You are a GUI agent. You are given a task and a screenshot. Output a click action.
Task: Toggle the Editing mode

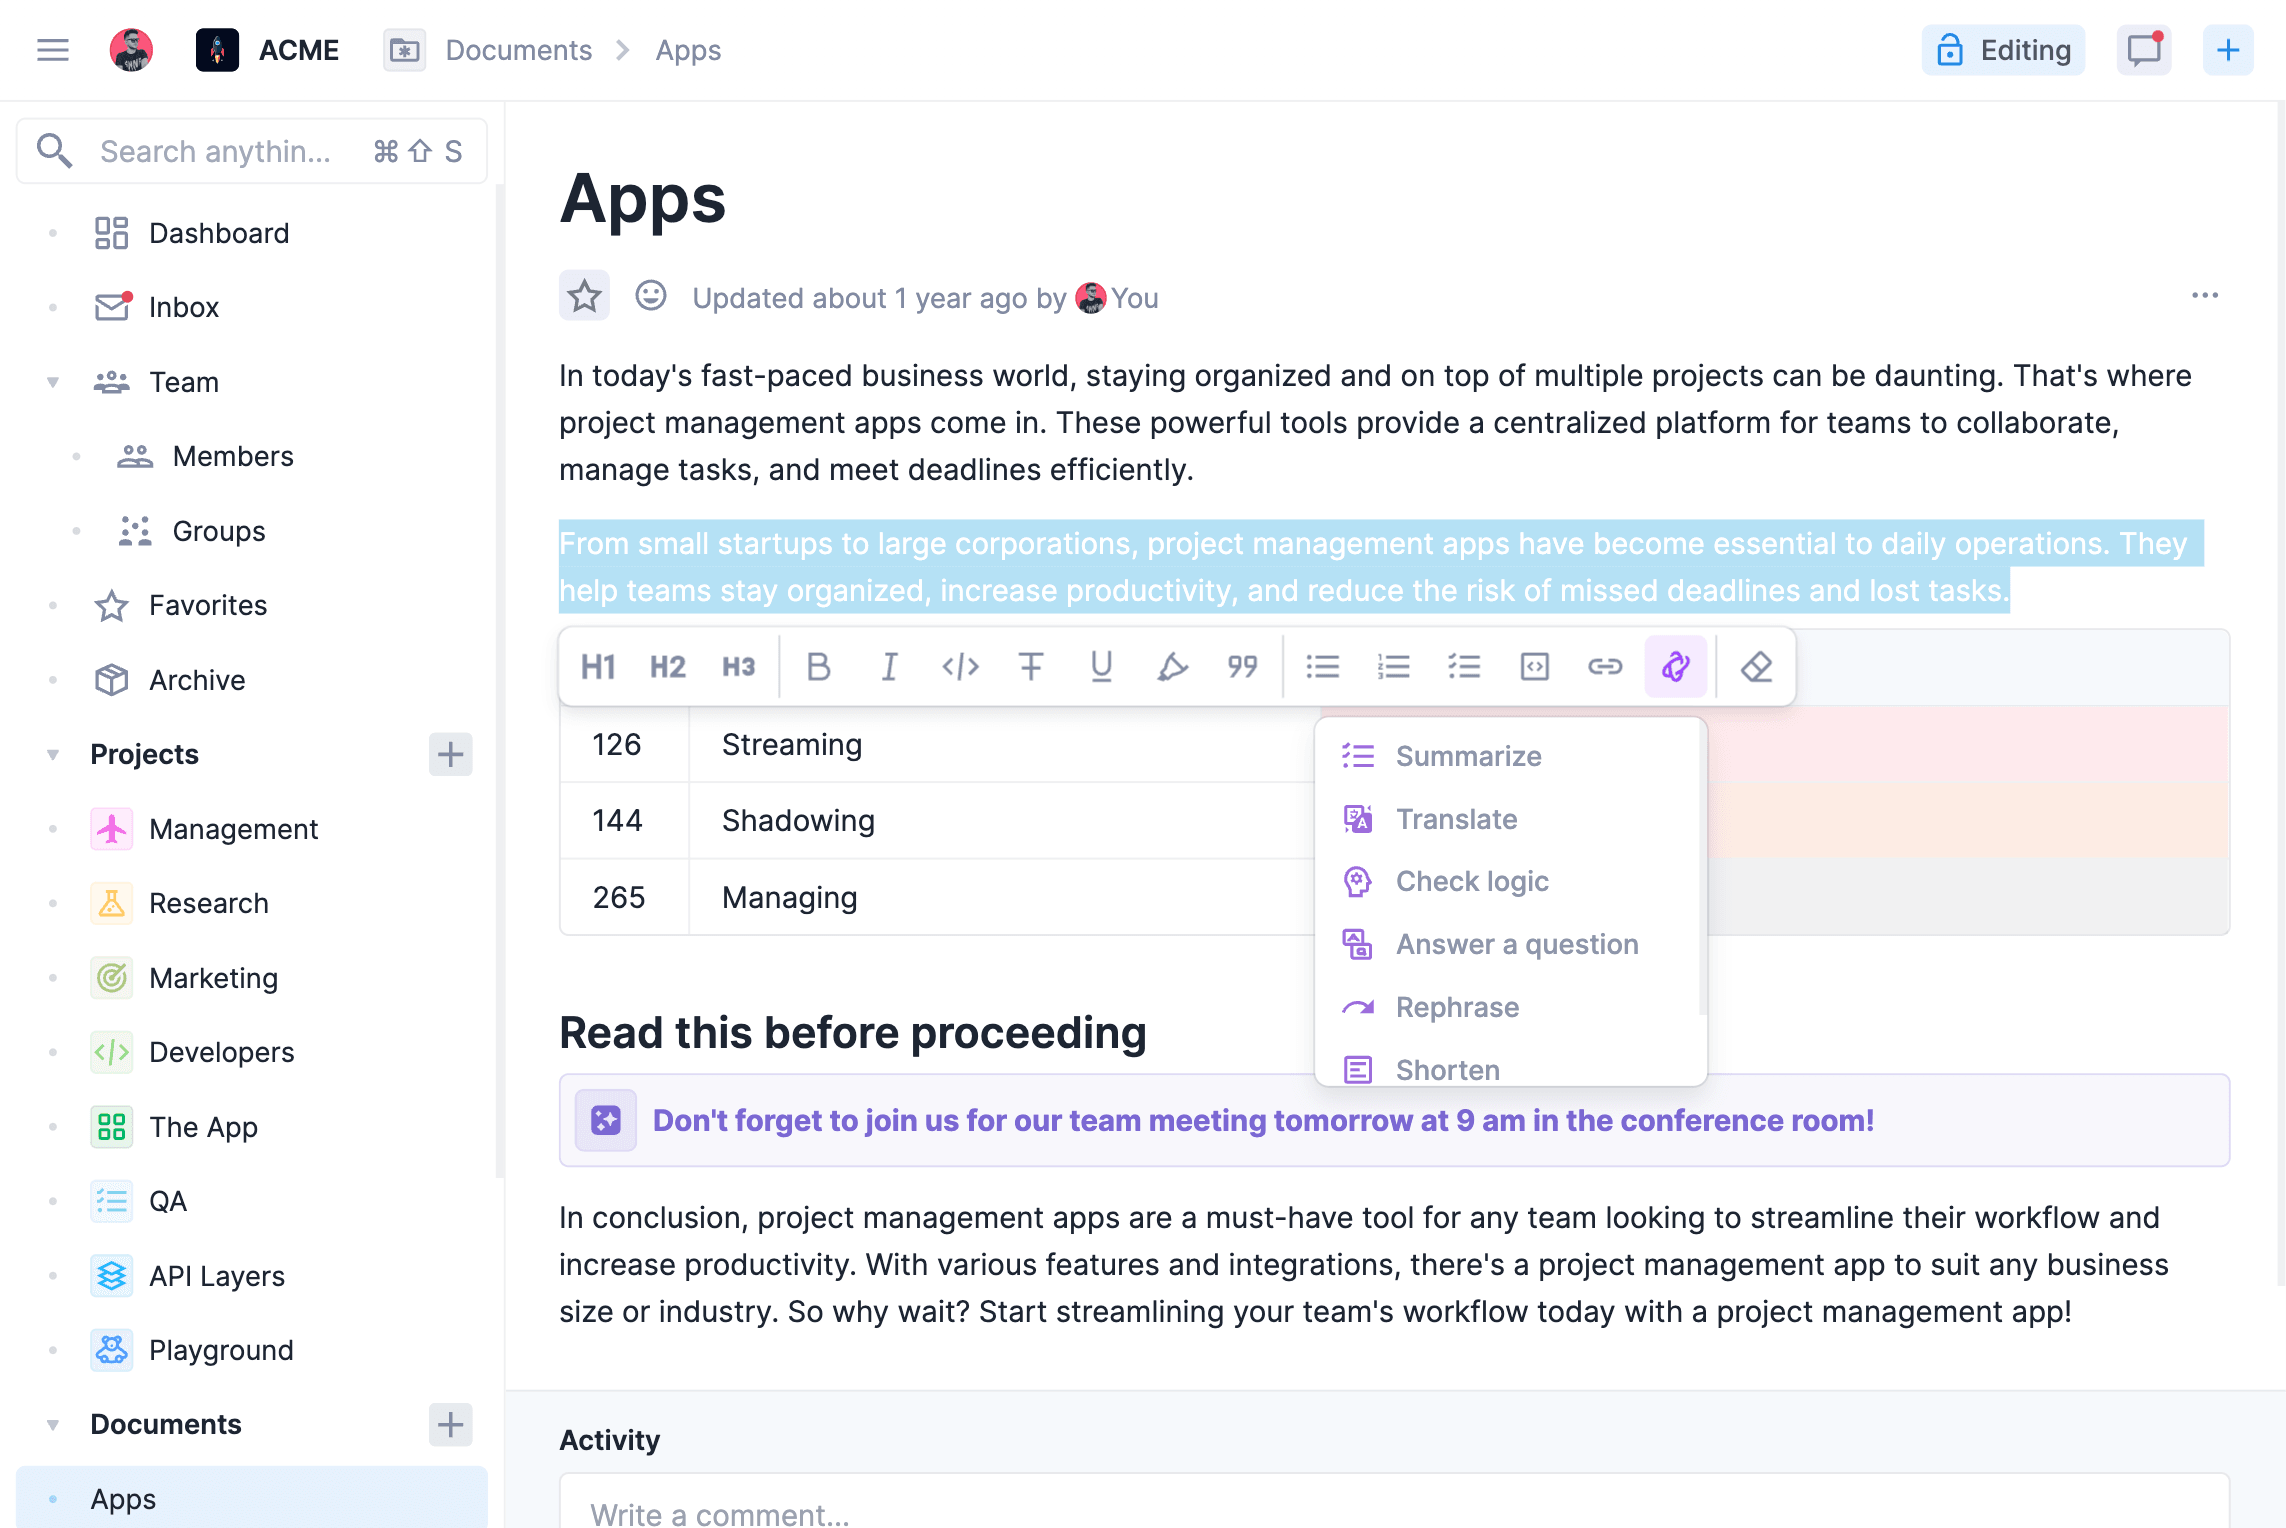(2003, 49)
